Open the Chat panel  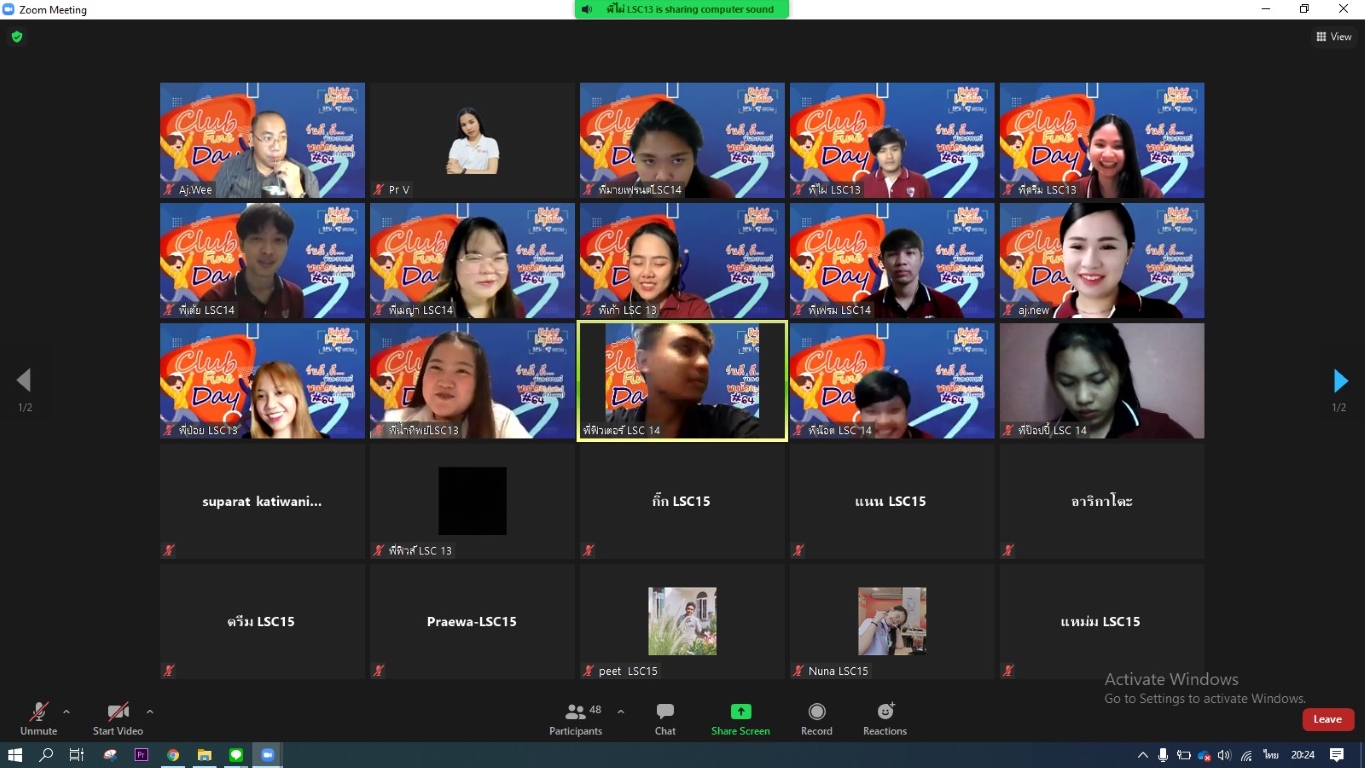coord(665,718)
